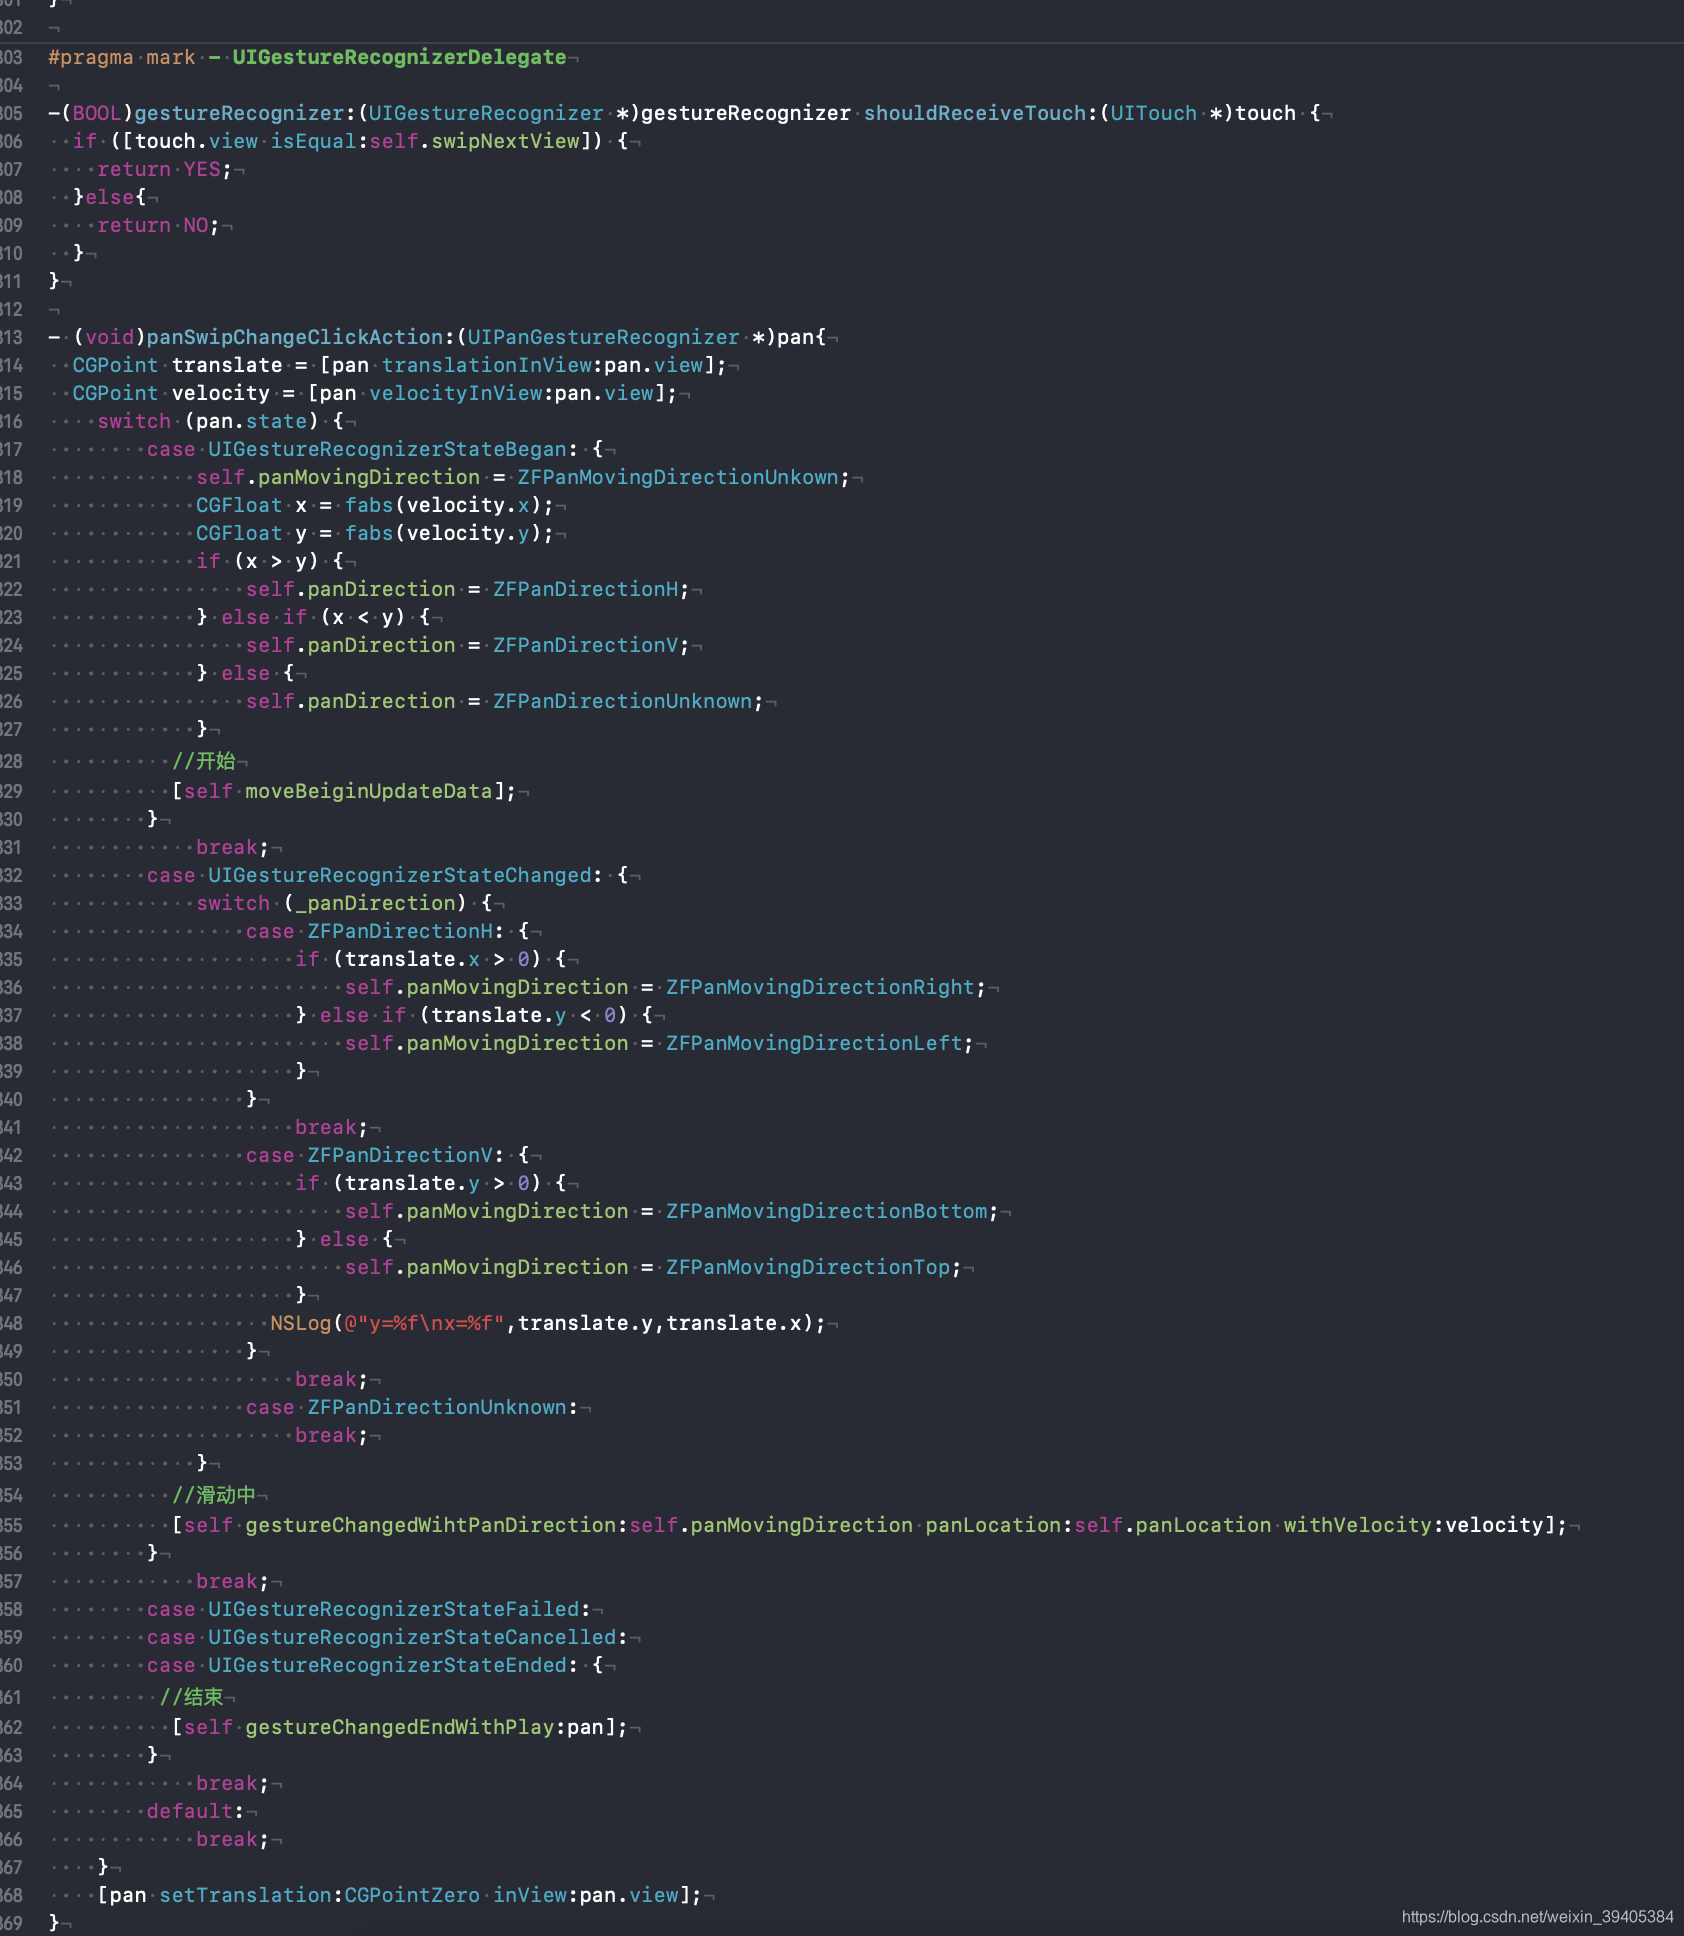This screenshot has height=1936, width=1684.
Task: Click 'case ZFPanDirectionV:' label
Action: [x=375, y=1155]
